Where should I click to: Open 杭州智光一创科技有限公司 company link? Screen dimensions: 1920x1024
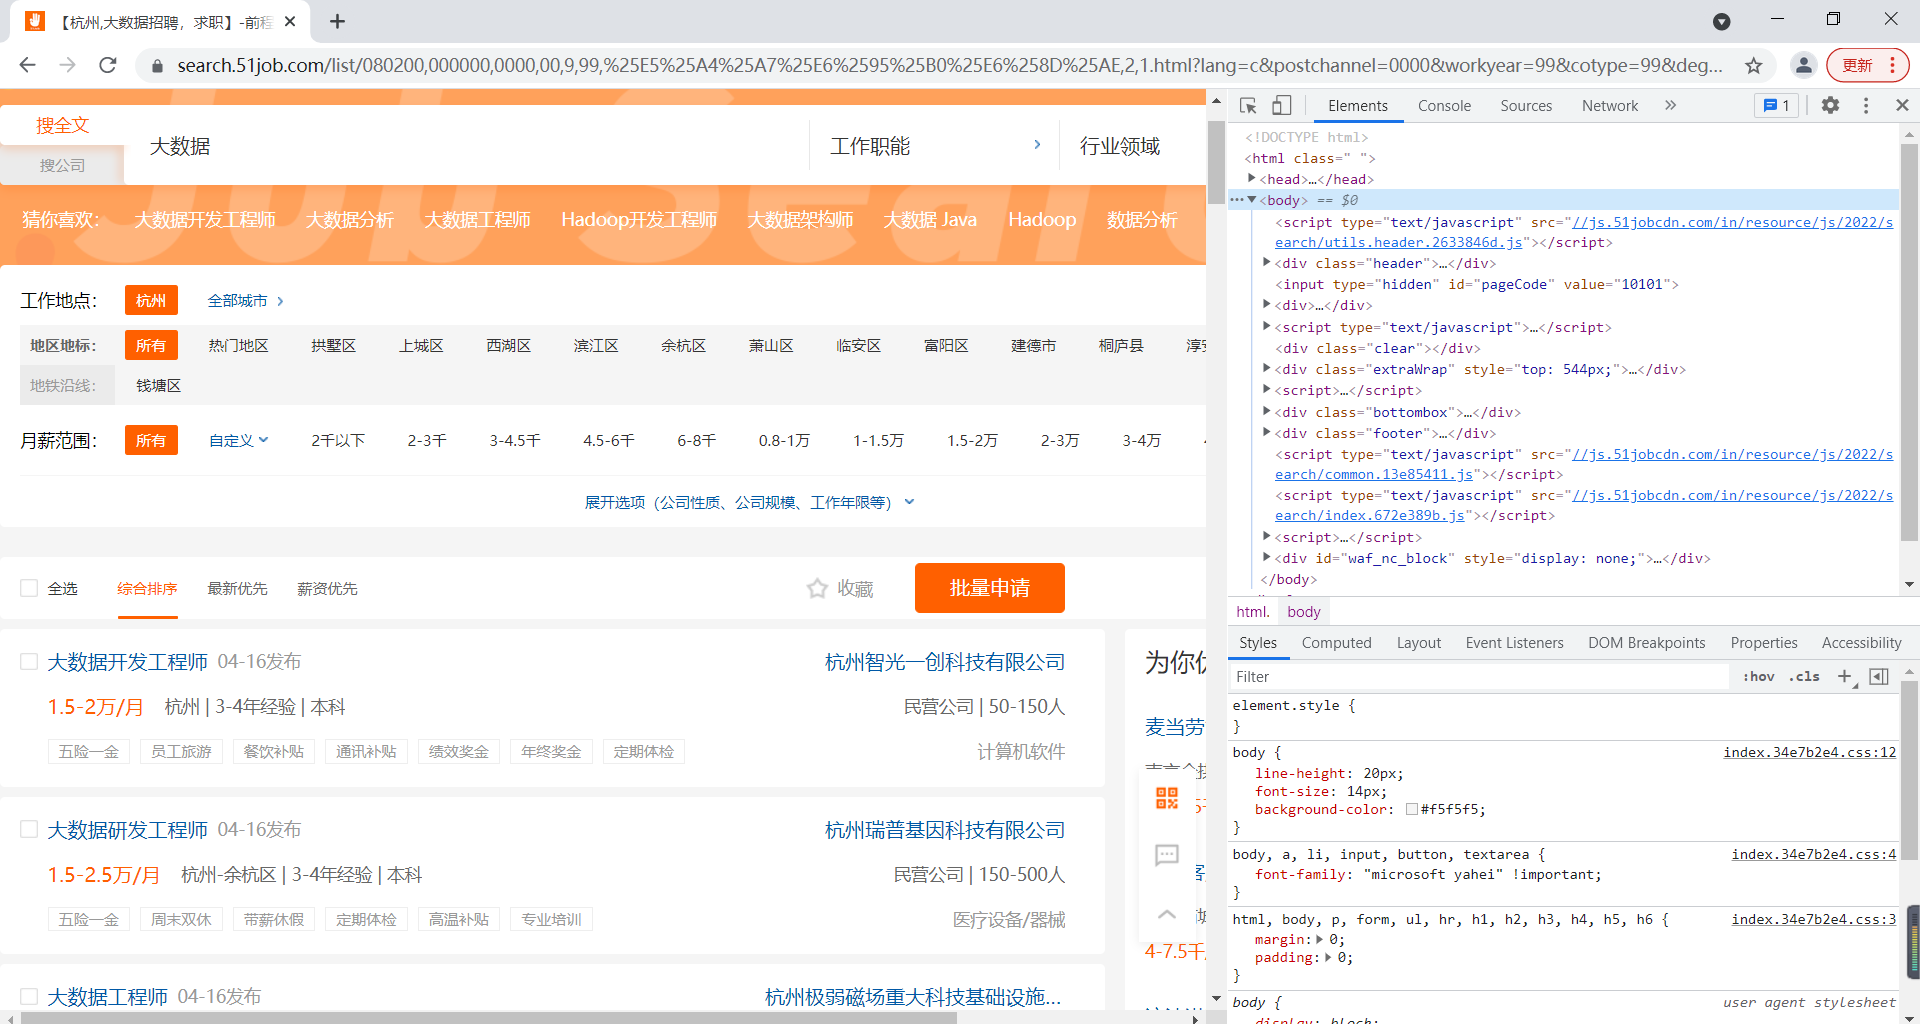(944, 662)
